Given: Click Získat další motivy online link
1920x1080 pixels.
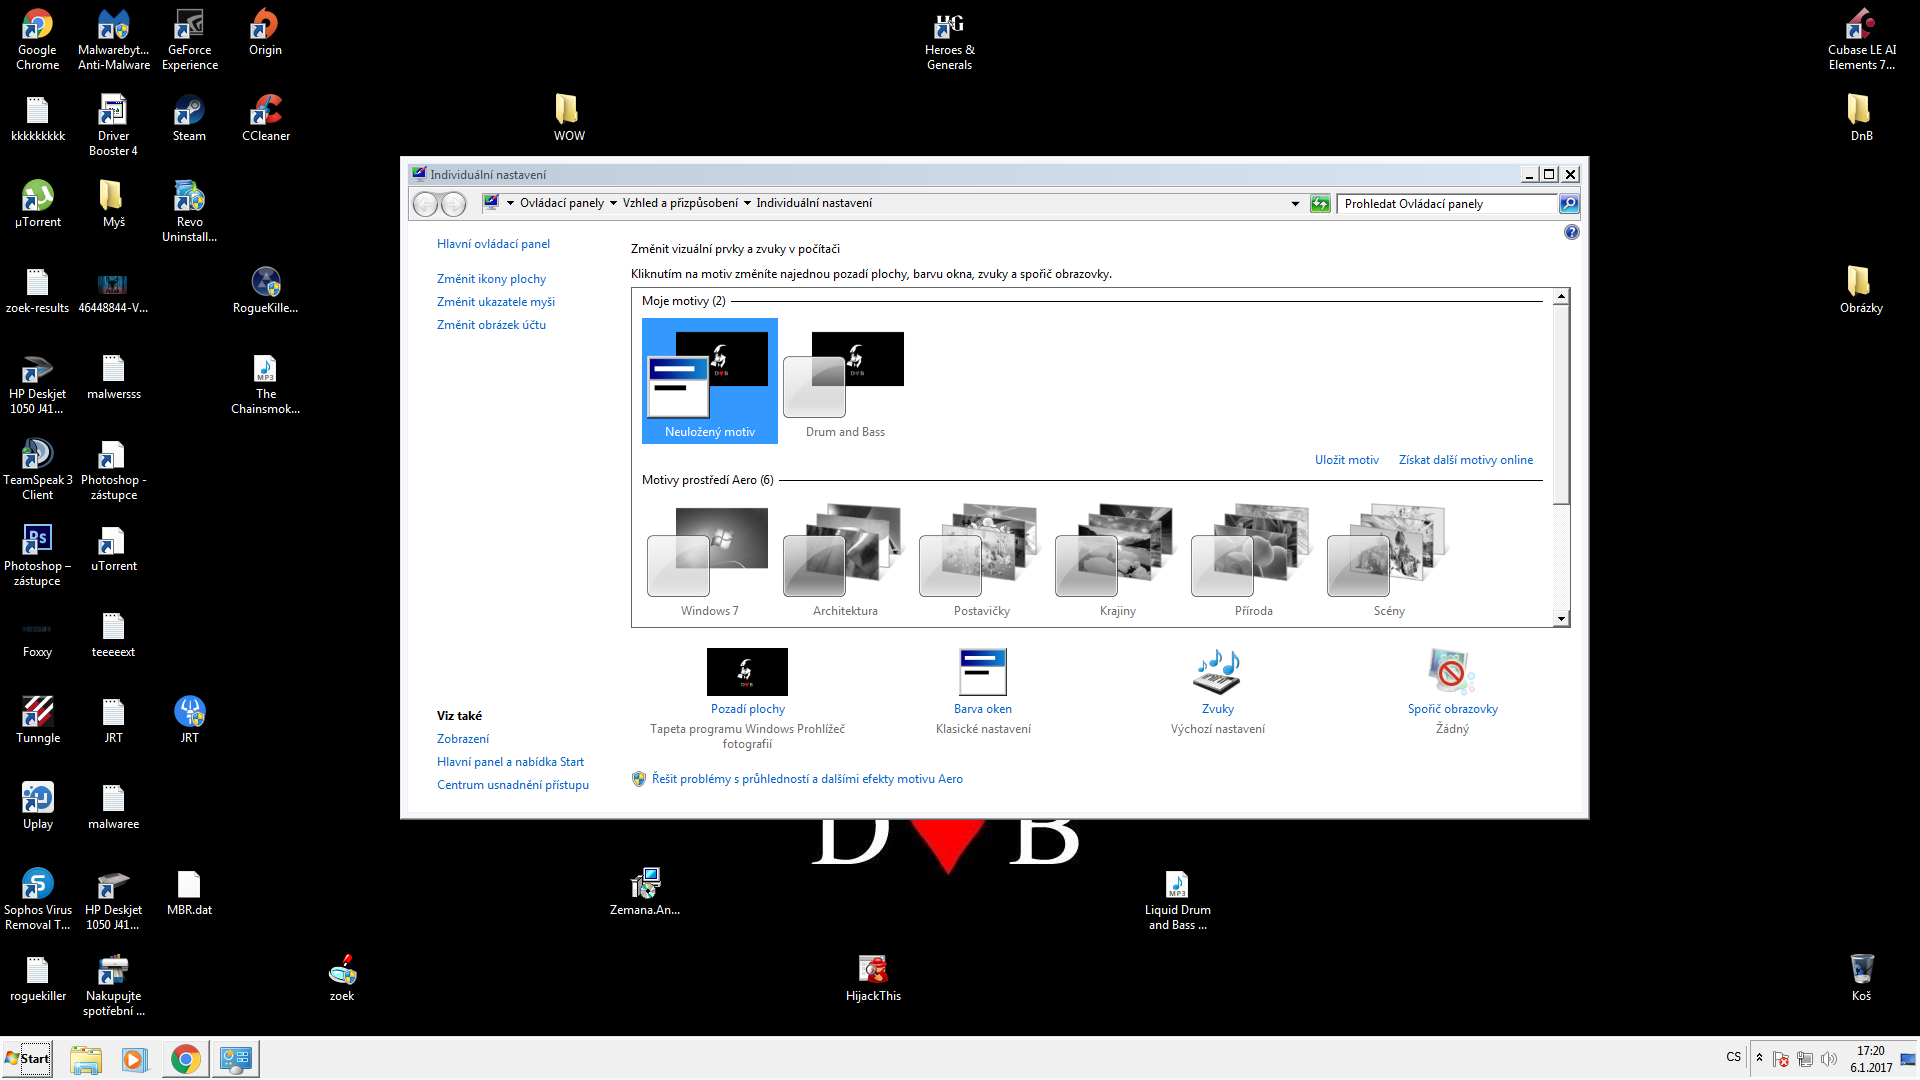Looking at the screenshot, I should click(x=1465, y=460).
